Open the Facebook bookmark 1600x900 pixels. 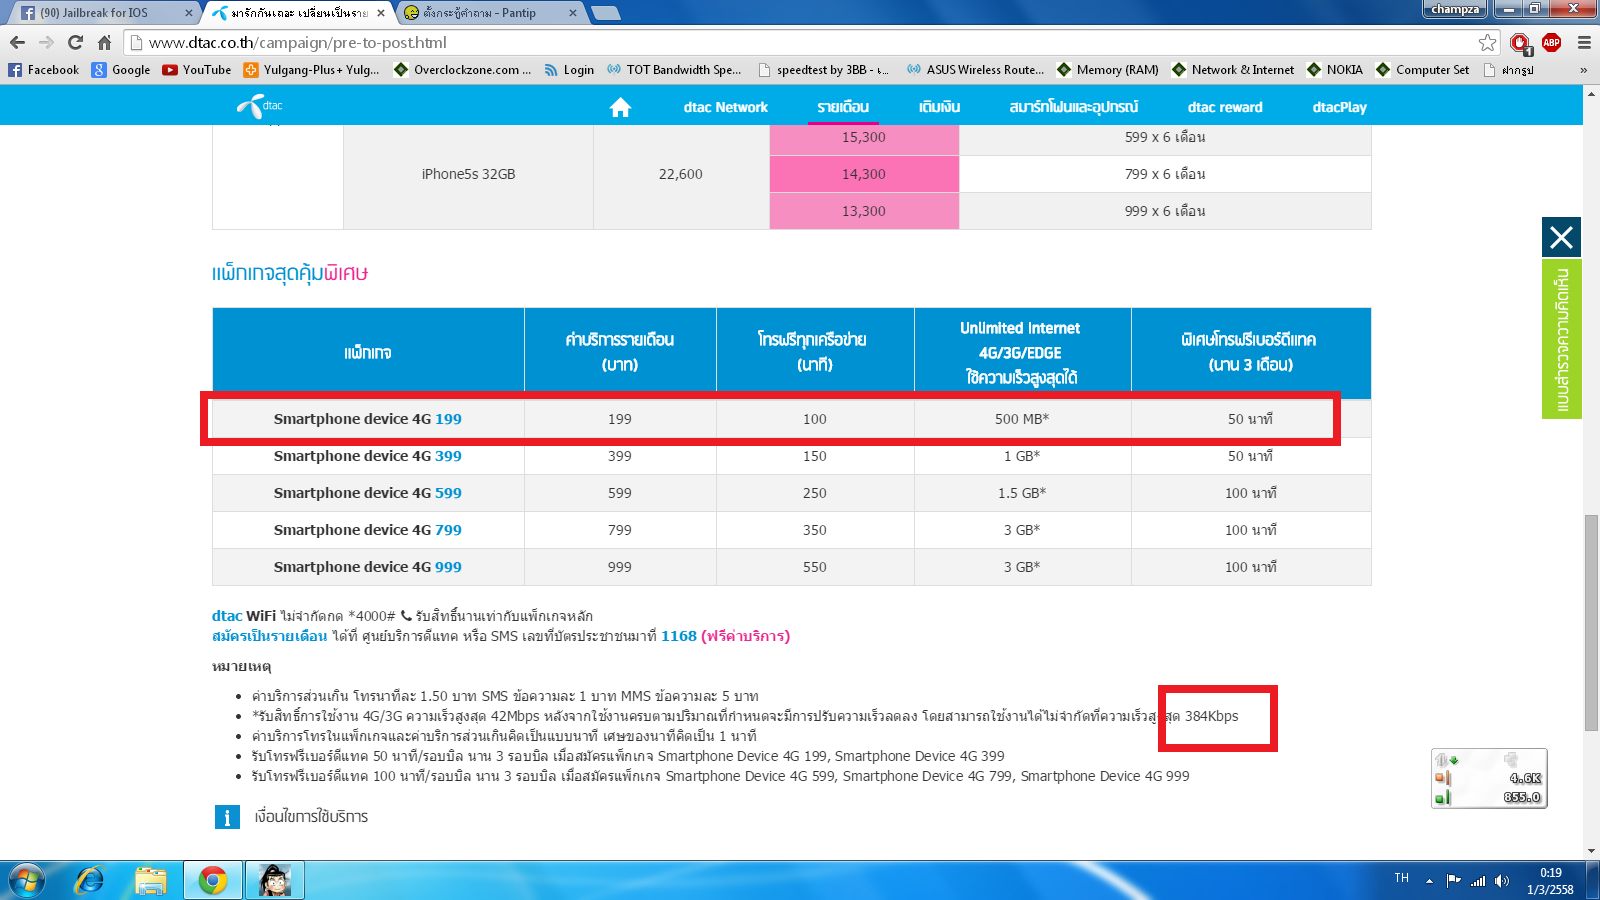point(43,70)
